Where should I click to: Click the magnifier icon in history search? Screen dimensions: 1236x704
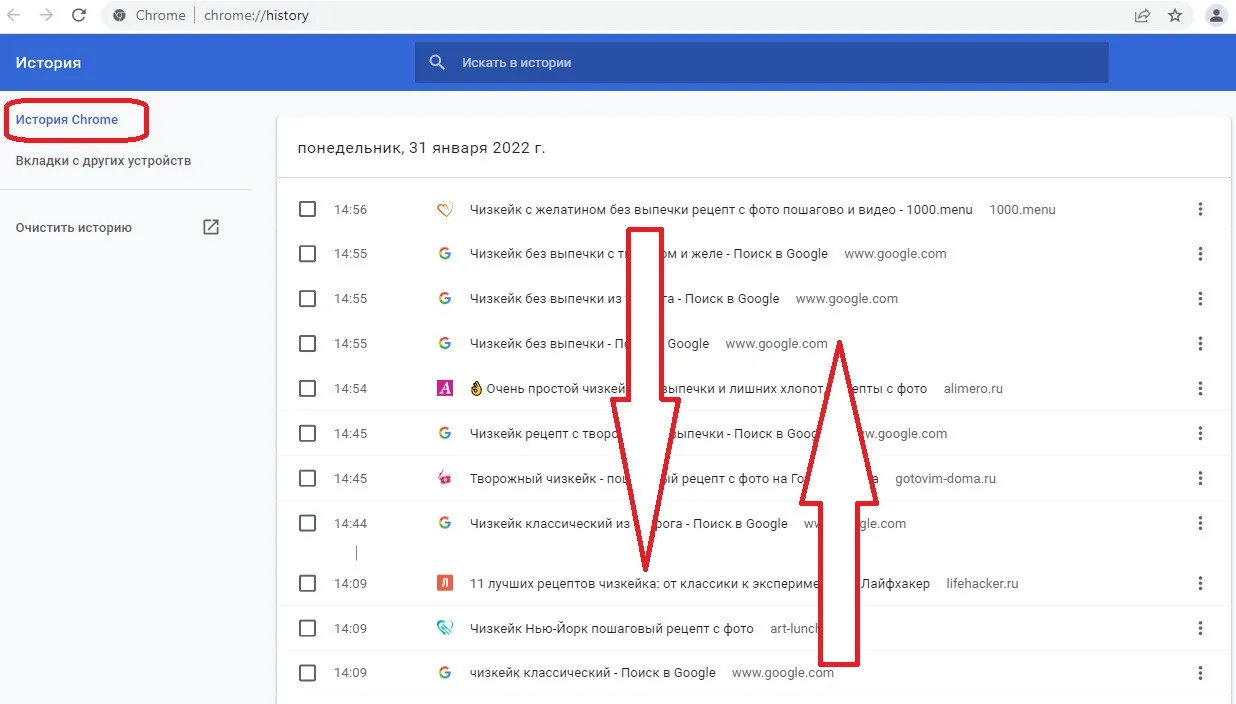click(x=437, y=62)
